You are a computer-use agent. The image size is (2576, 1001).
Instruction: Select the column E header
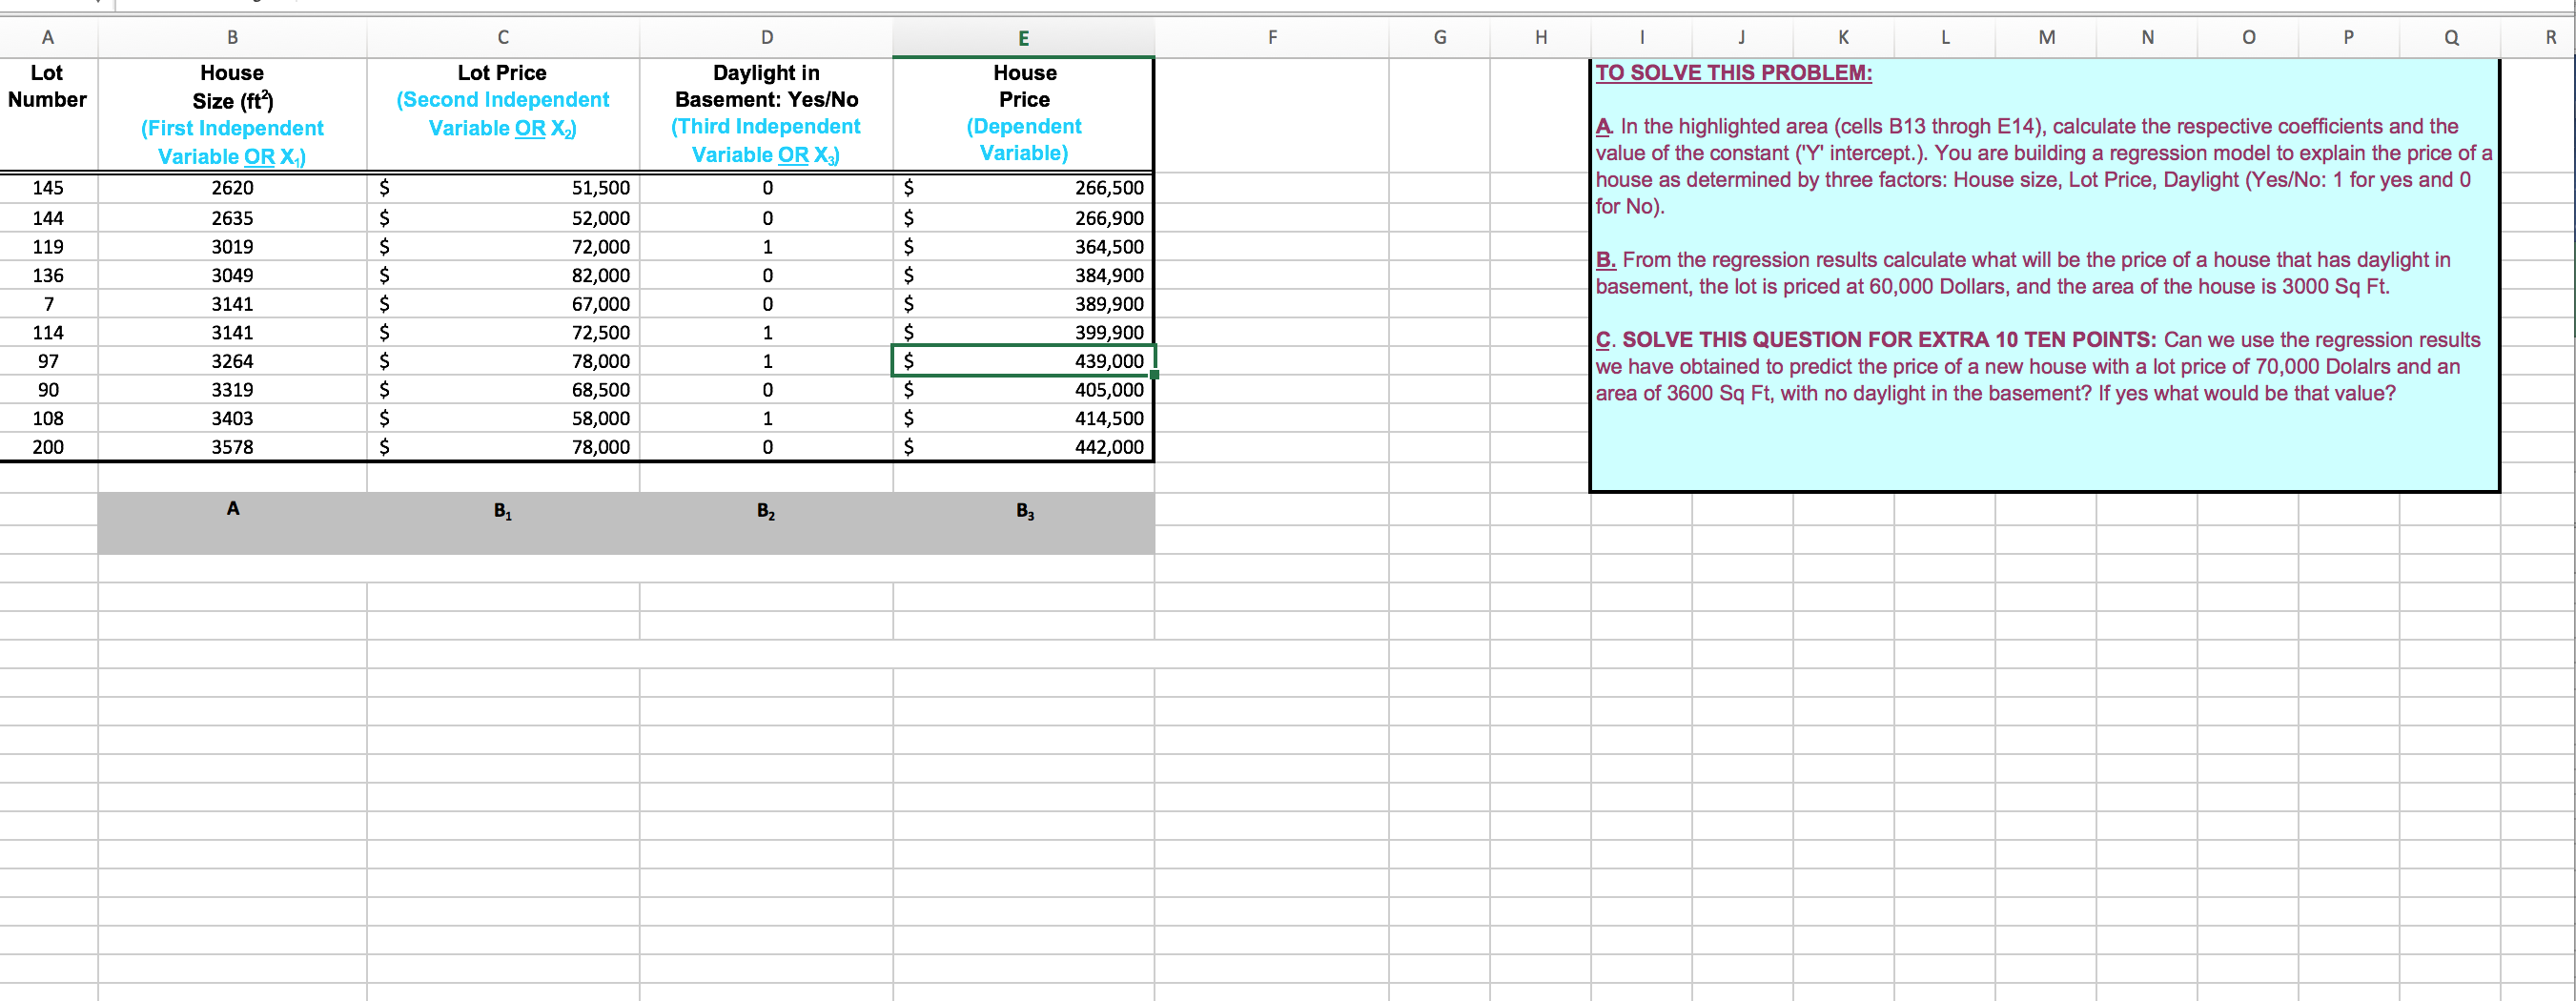click(1023, 38)
